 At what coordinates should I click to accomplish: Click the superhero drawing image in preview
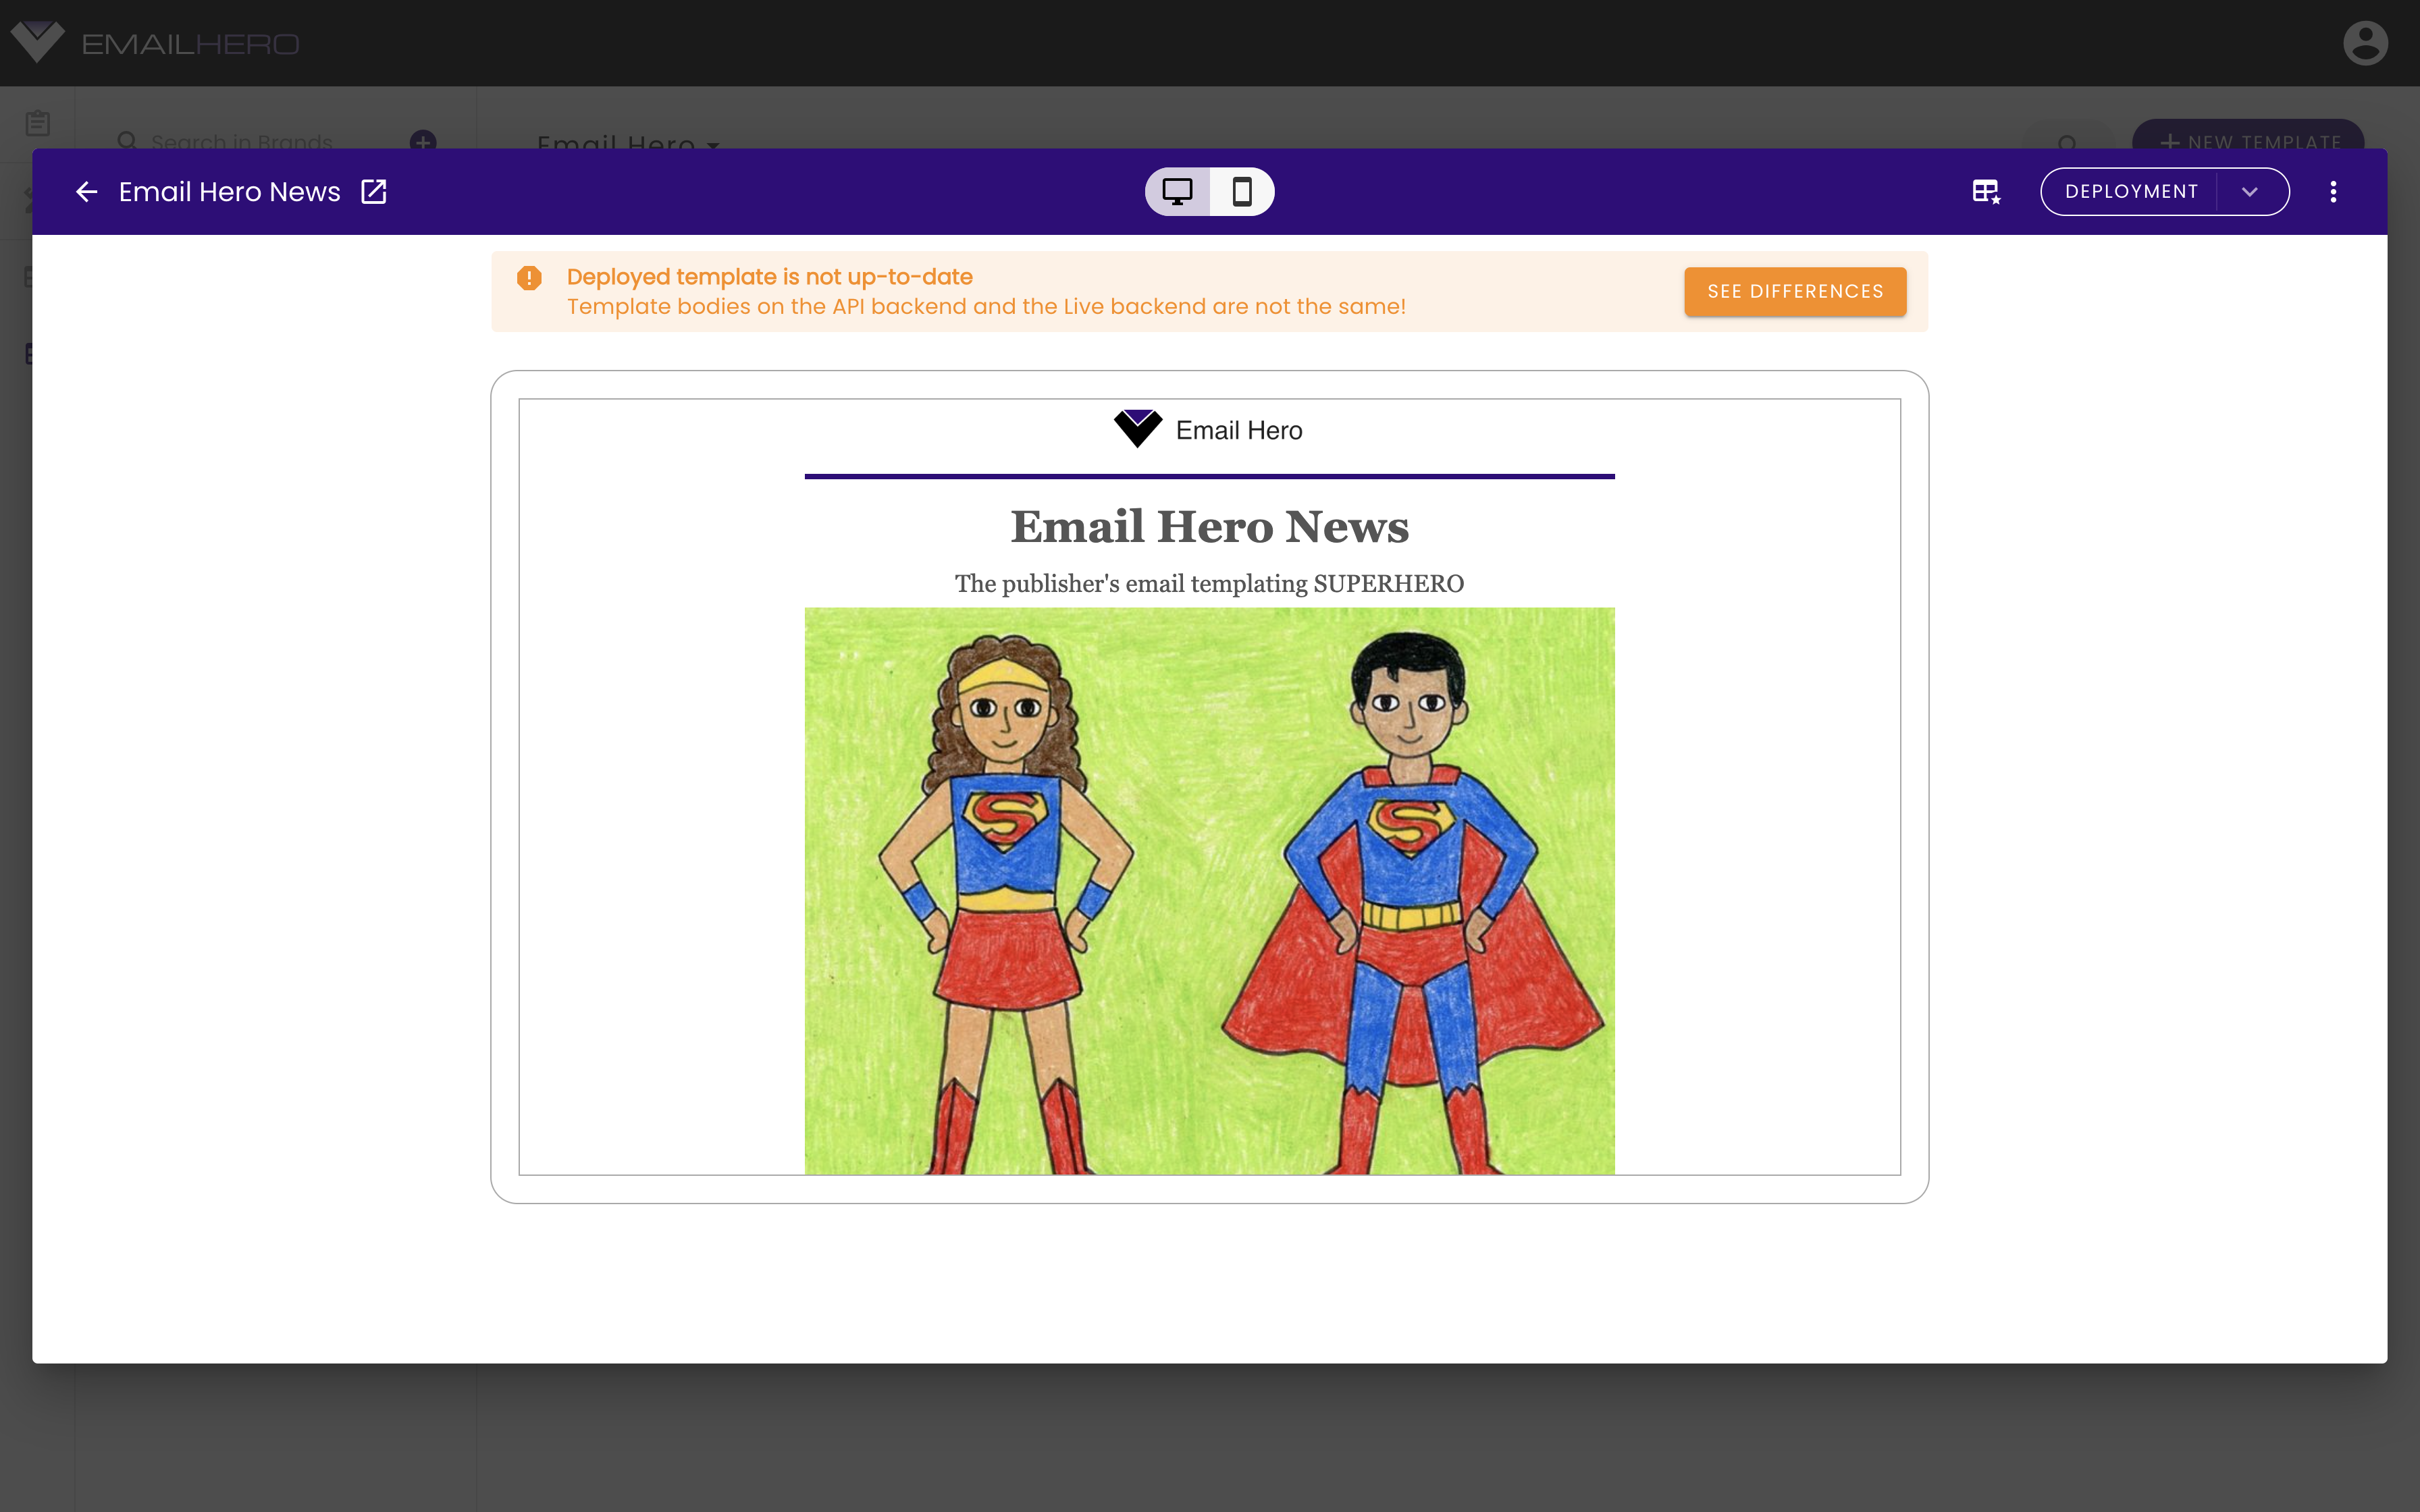point(1209,891)
